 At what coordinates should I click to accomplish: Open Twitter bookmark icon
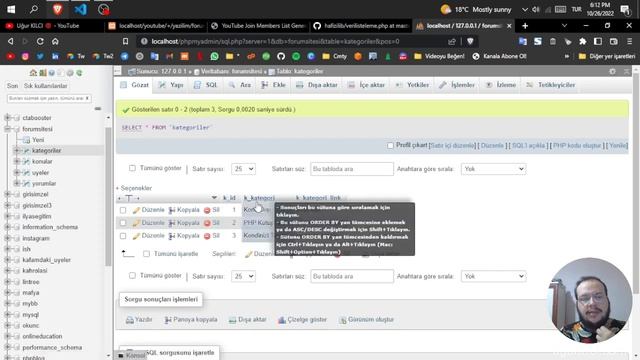click(40, 56)
